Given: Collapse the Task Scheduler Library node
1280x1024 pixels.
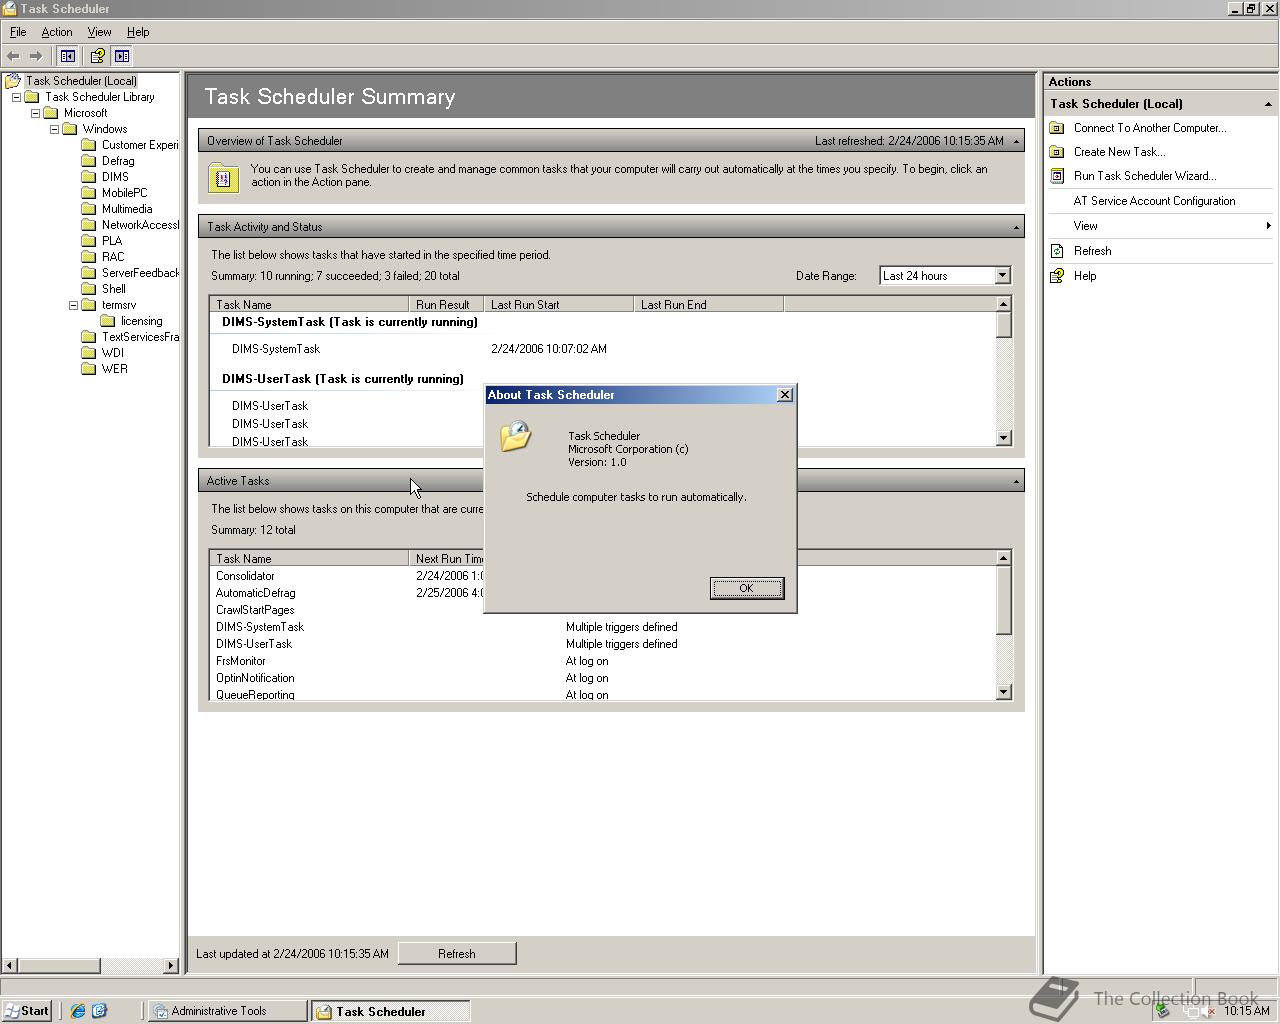Looking at the screenshot, I should click(x=17, y=97).
